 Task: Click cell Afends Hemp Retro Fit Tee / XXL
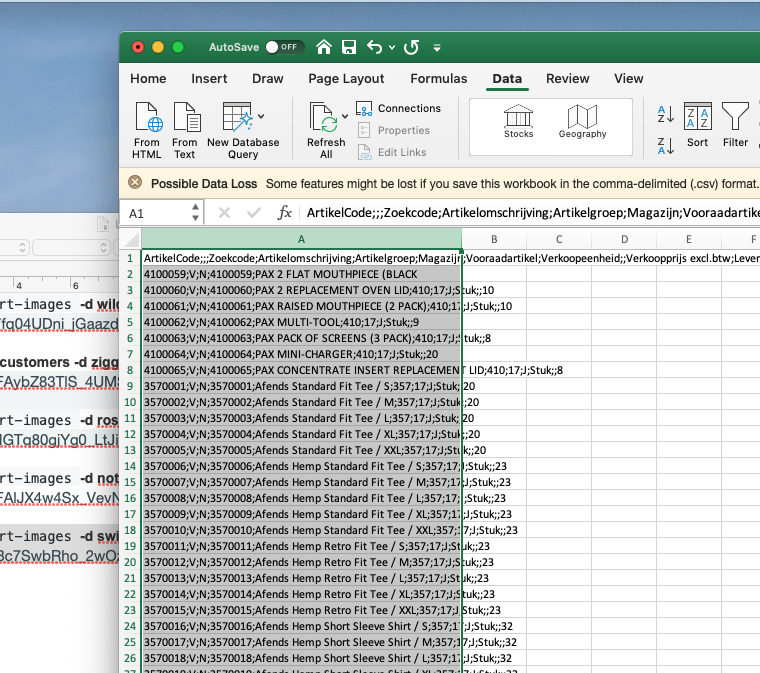pyautogui.click(x=301, y=610)
